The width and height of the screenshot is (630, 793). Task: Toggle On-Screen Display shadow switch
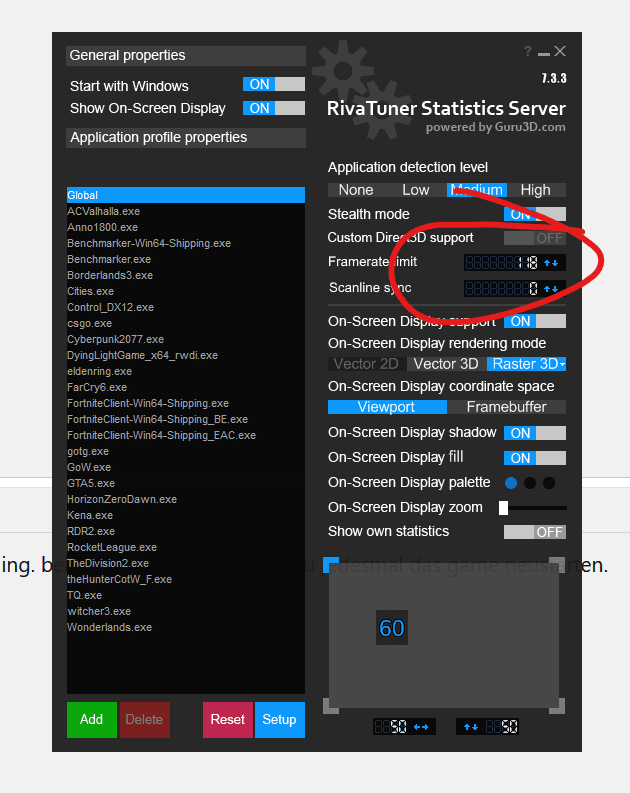click(x=535, y=433)
